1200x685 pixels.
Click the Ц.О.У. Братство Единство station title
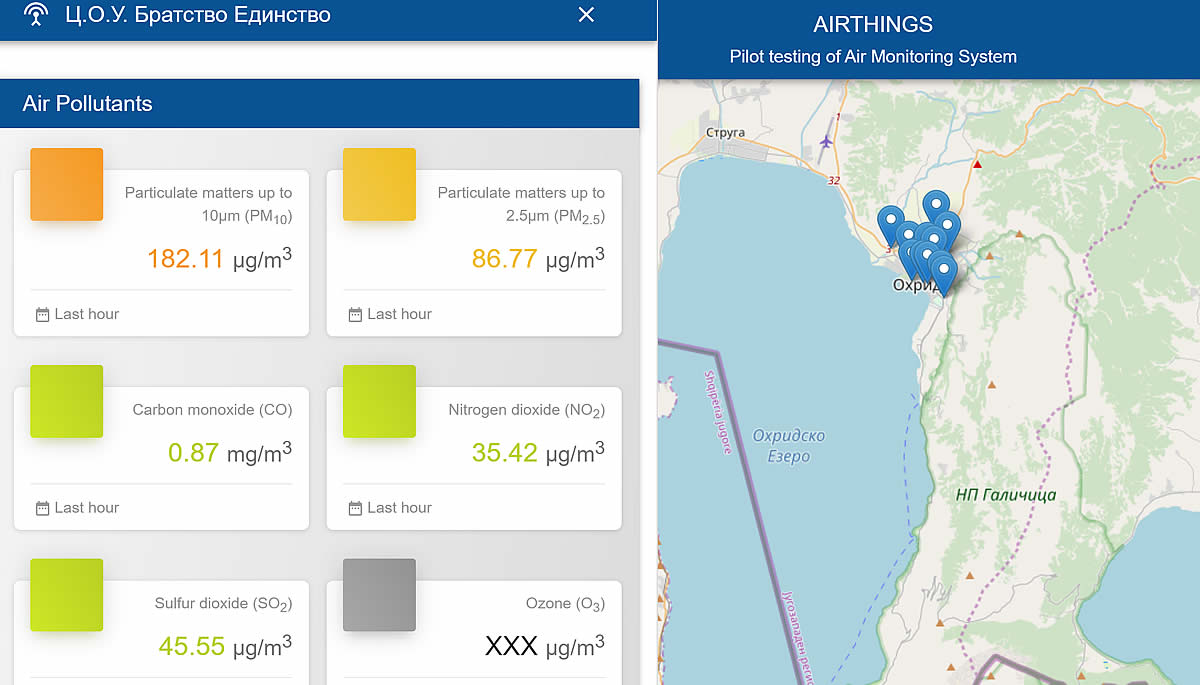pyautogui.click(x=198, y=14)
